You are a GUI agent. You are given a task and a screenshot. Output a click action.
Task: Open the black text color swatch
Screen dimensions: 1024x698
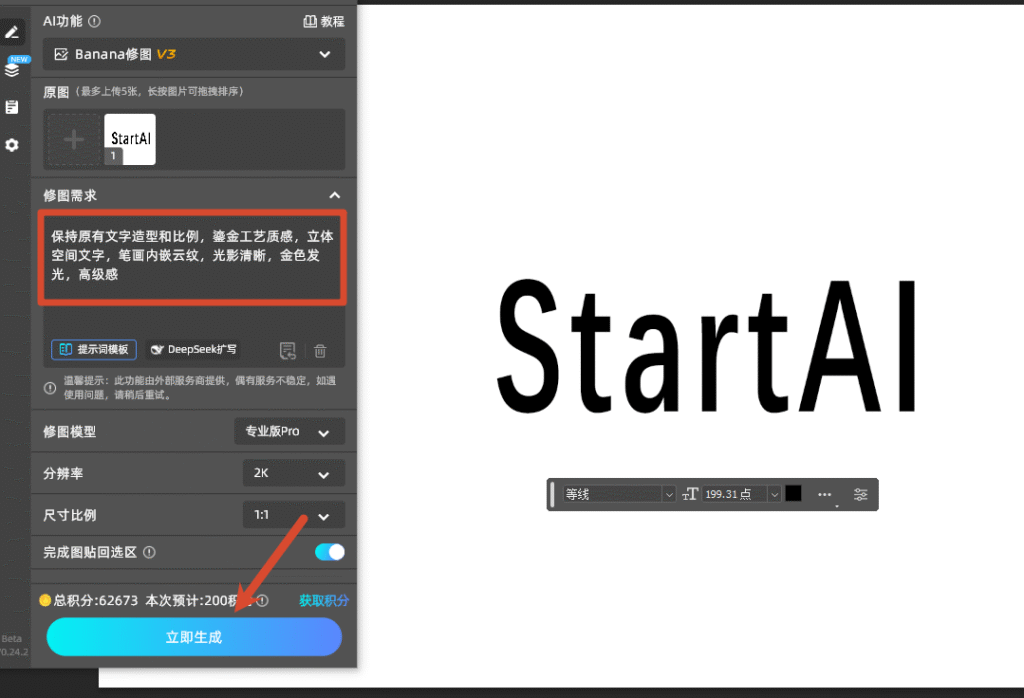(793, 494)
